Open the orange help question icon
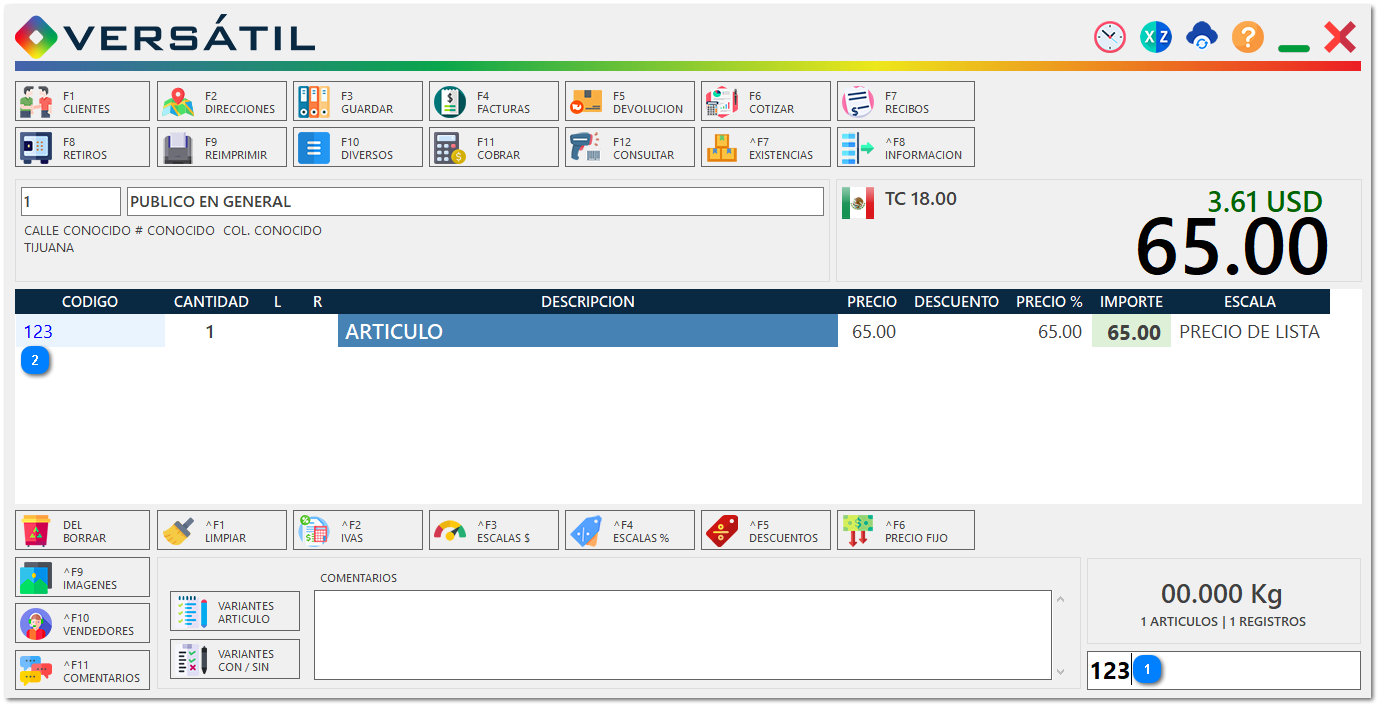Image resolution: width=1380 pixels, height=707 pixels. pos(1247,38)
